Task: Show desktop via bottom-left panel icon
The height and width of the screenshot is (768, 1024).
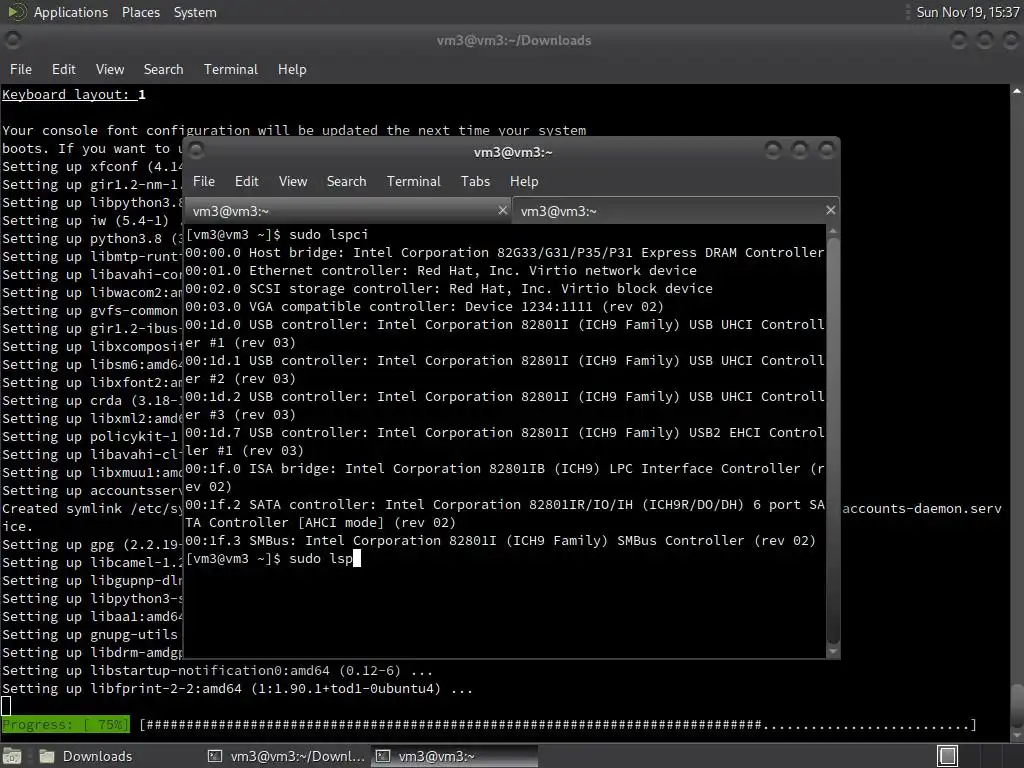Action: pos(12,756)
